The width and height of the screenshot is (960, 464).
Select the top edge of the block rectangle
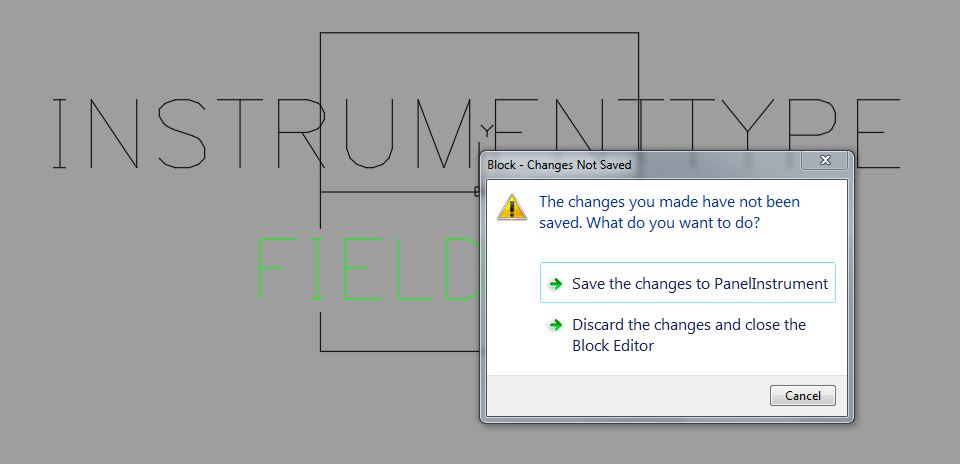tap(479, 32)
